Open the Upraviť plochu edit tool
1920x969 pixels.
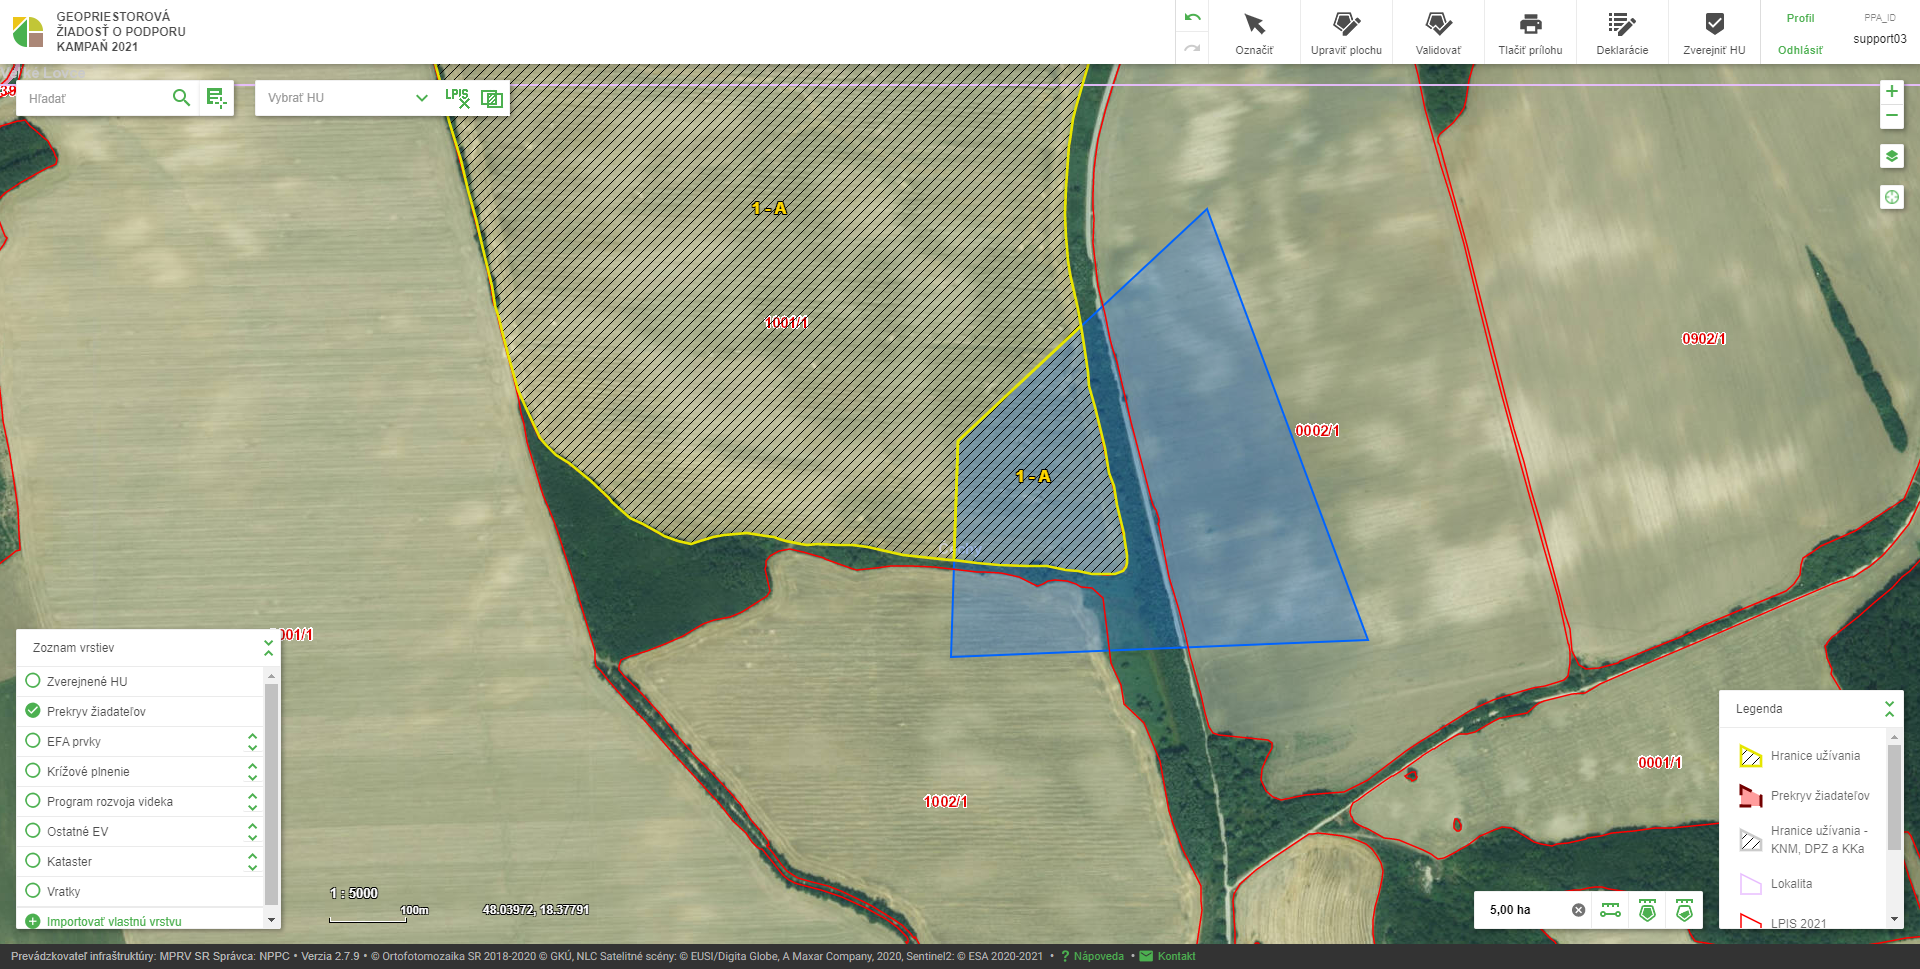(x=1346, y=32)
